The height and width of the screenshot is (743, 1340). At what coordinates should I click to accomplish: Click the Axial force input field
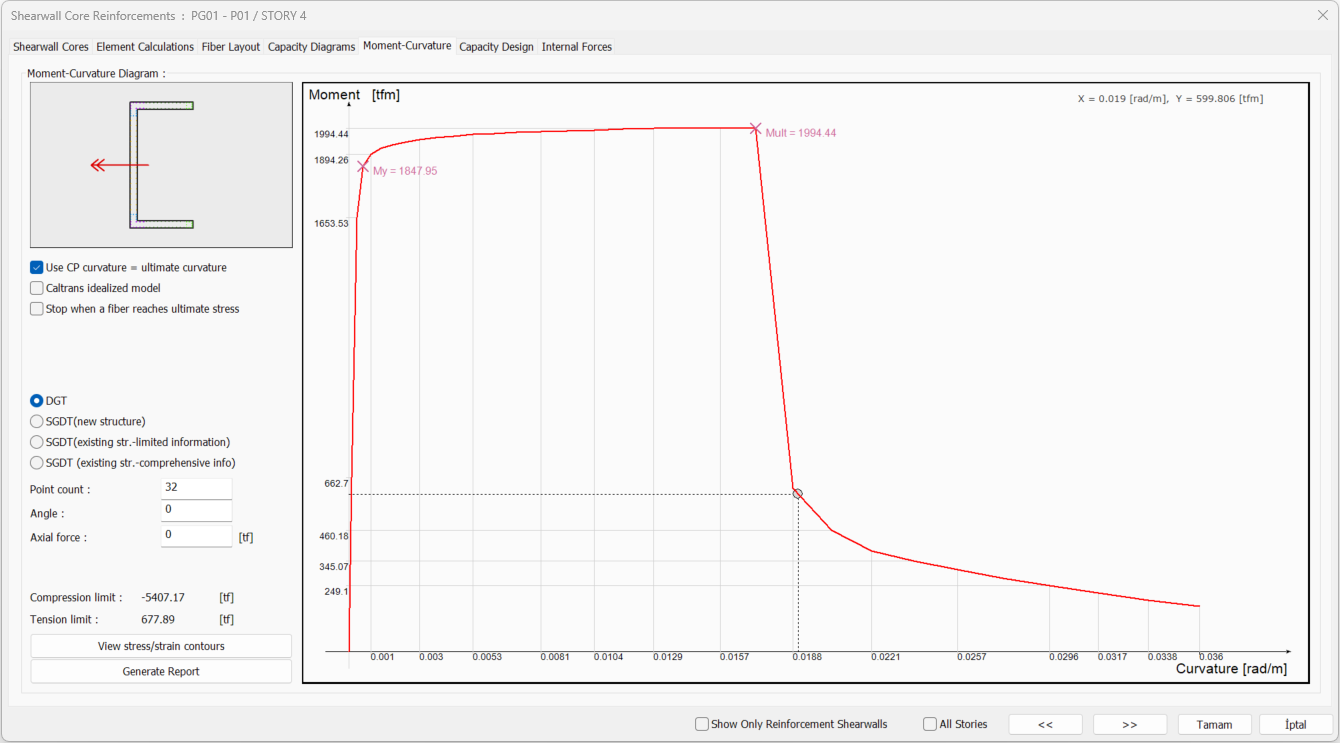point(196,536)
